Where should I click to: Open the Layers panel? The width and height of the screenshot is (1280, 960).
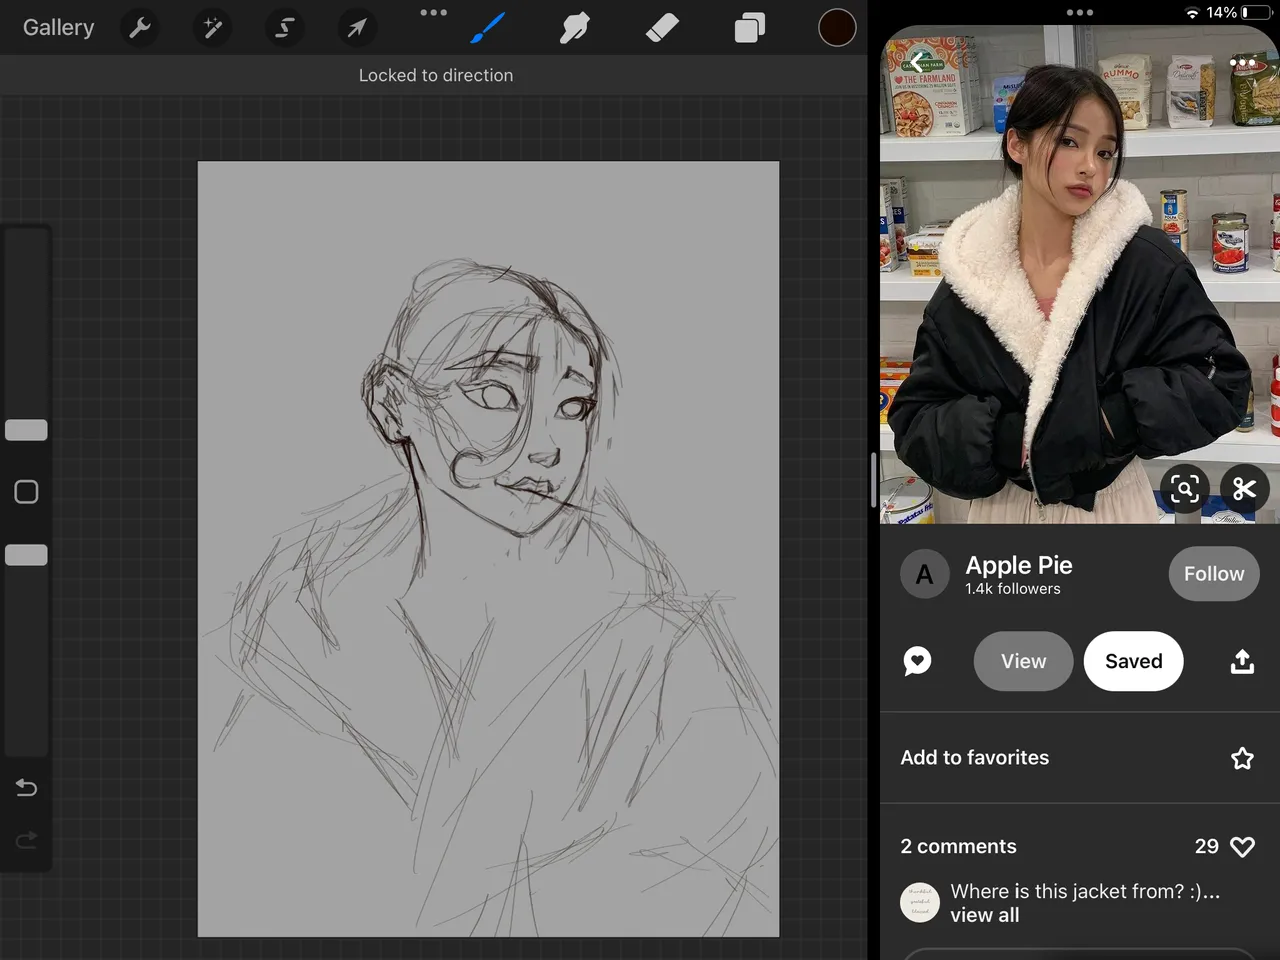[x=749, y=28]
